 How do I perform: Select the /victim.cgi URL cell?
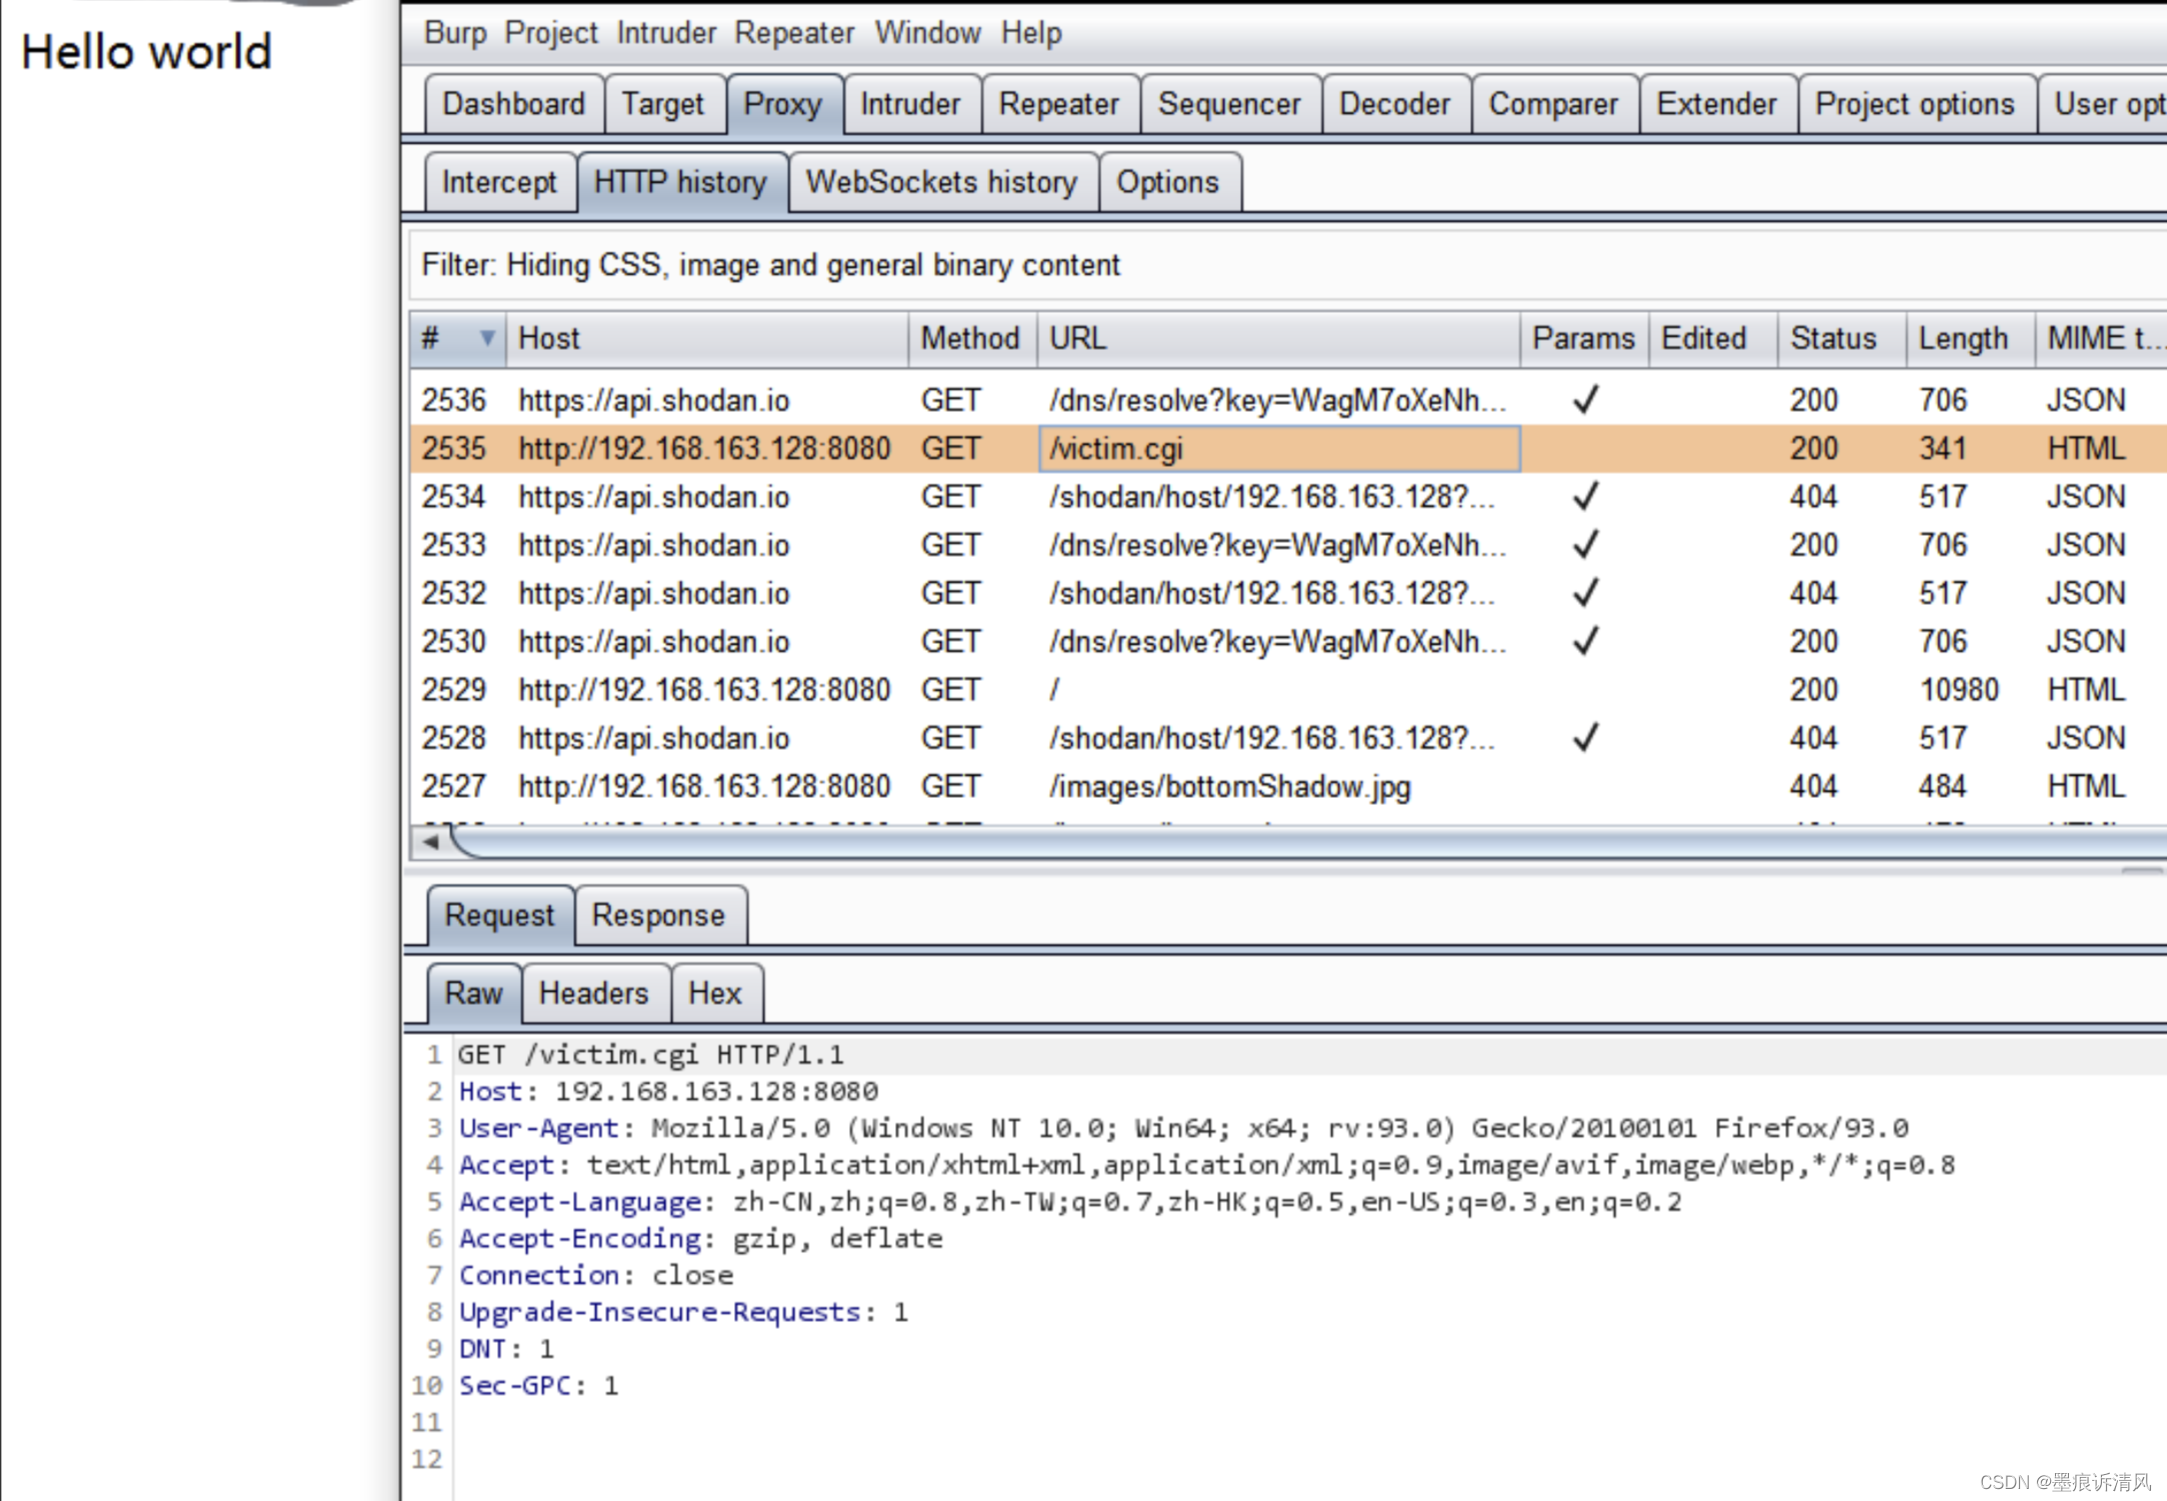click(1279, 448)
